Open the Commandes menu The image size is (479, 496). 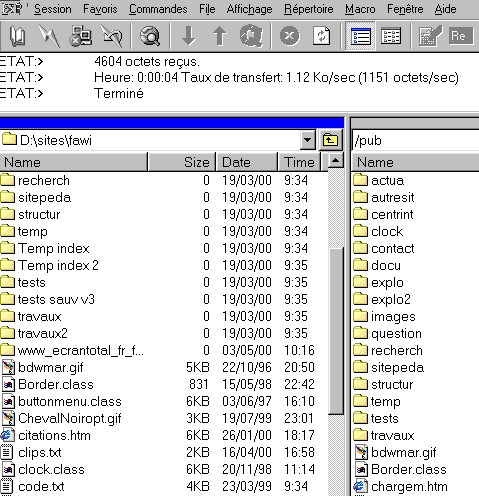coord(158,9)
